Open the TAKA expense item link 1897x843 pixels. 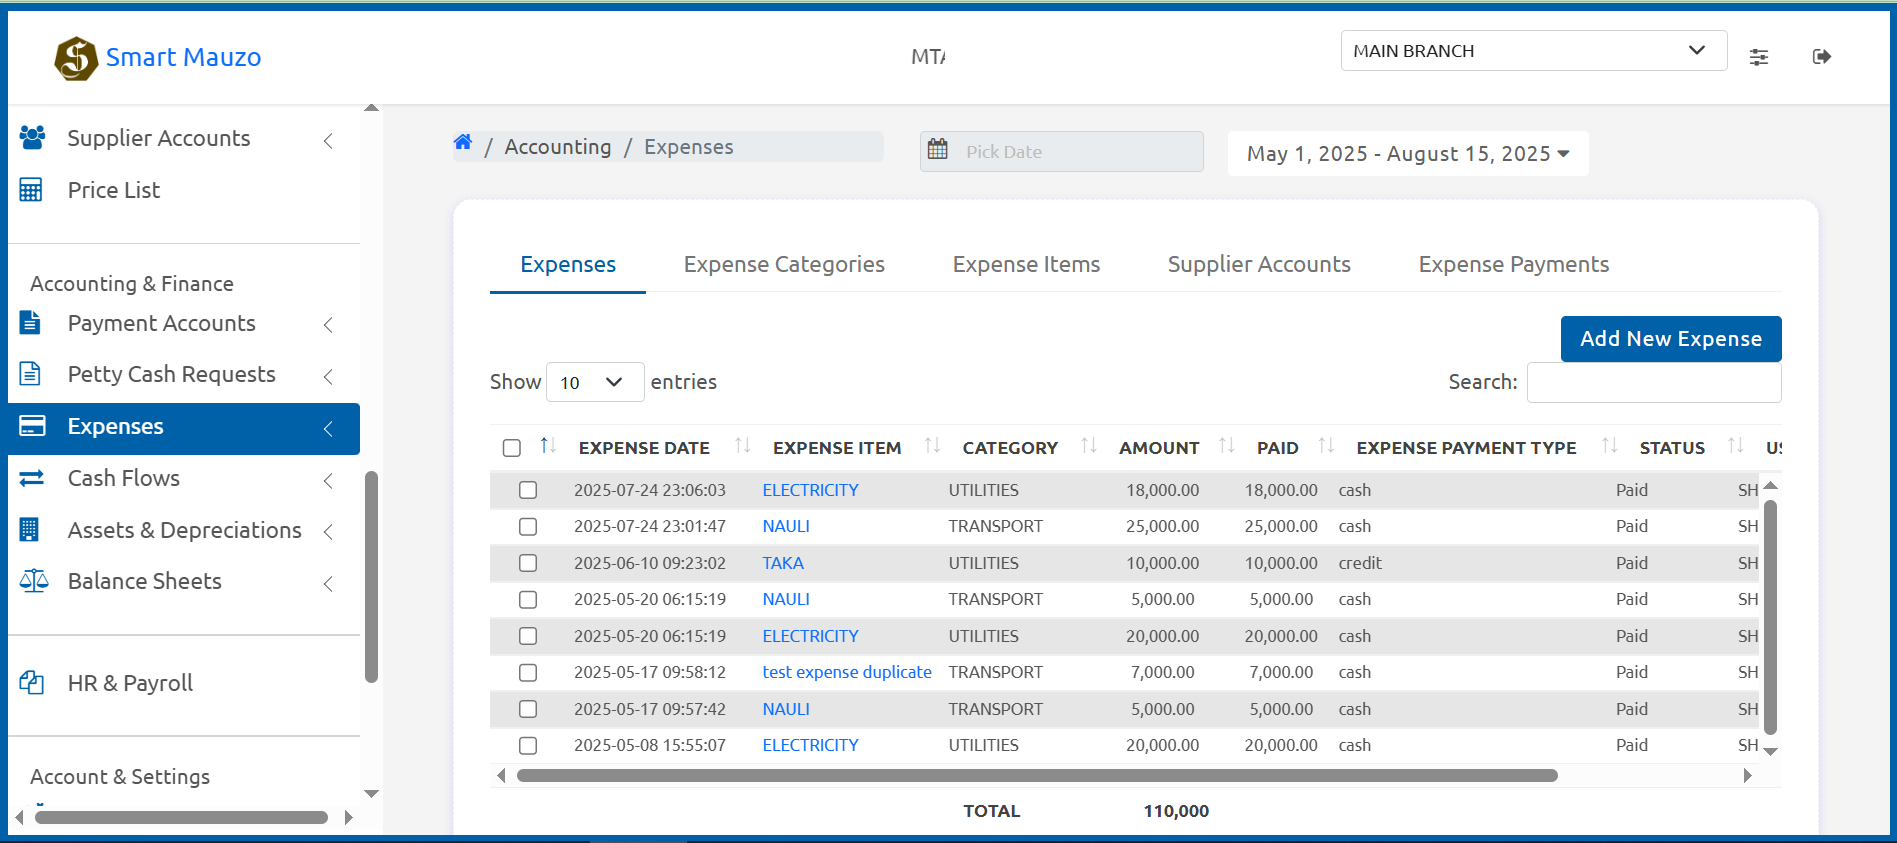[x=783, y=563]
